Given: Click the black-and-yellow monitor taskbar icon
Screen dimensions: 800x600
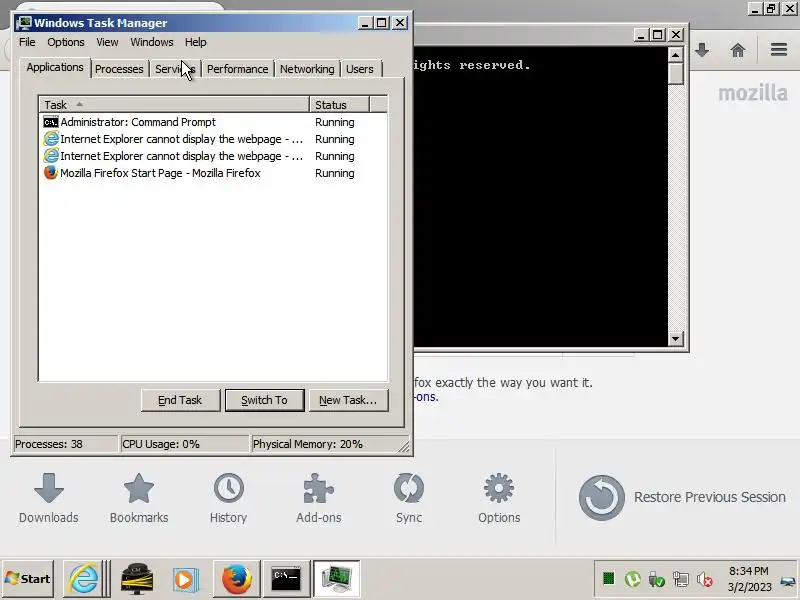Looking at the screenshot, I should pos(137,579).
